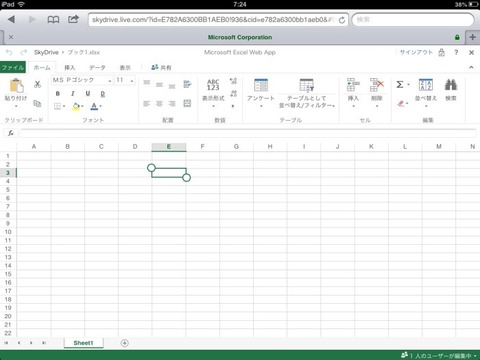The height and width of the screenshot is (360, 480).
Task: Open the アンケート survey dropdown
Action: tap(261, 93)
